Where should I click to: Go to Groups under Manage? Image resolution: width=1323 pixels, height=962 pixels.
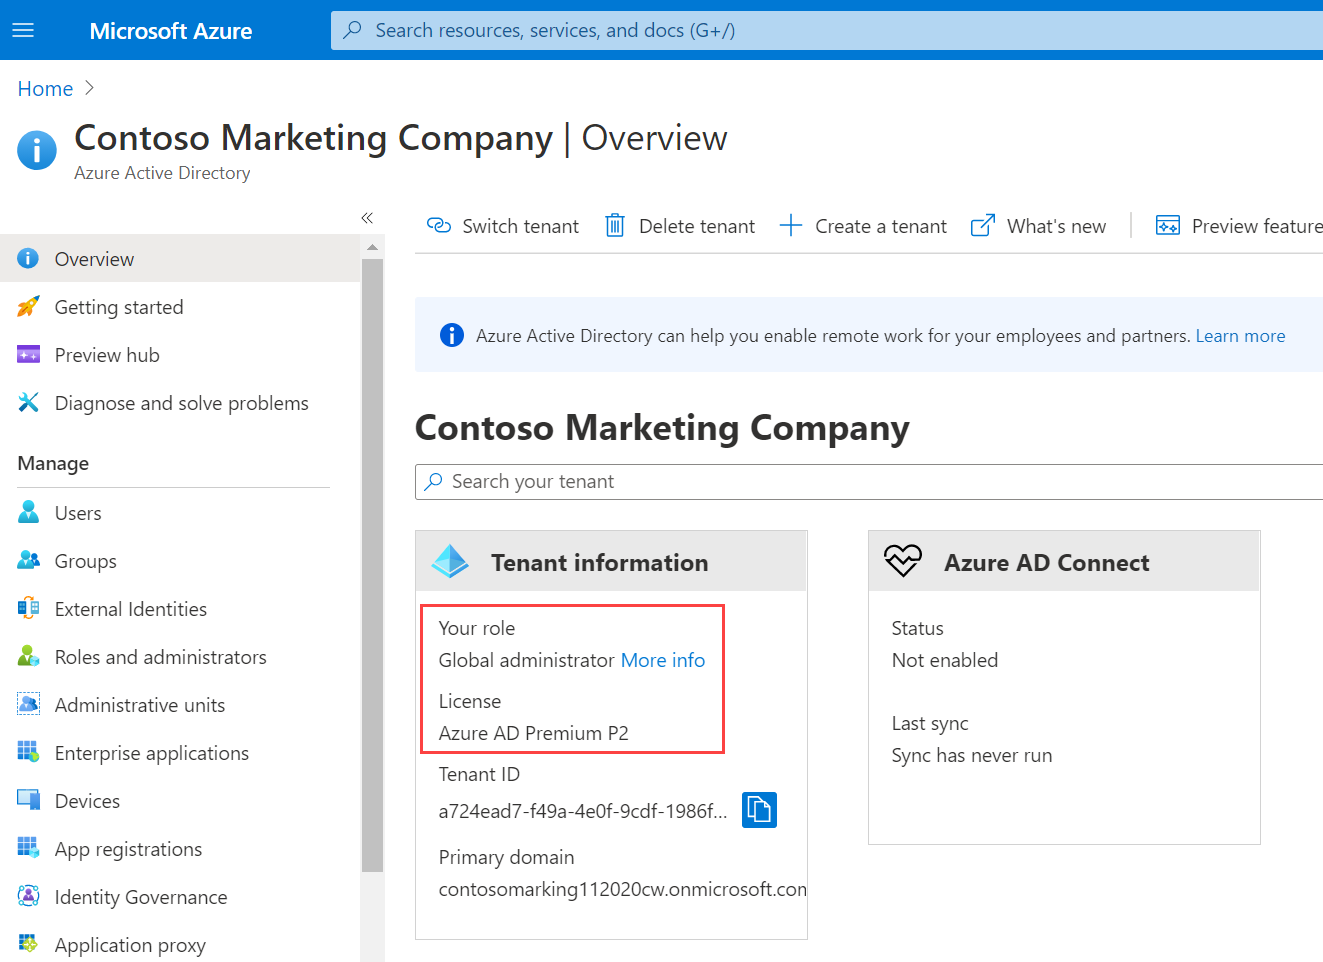180,561
